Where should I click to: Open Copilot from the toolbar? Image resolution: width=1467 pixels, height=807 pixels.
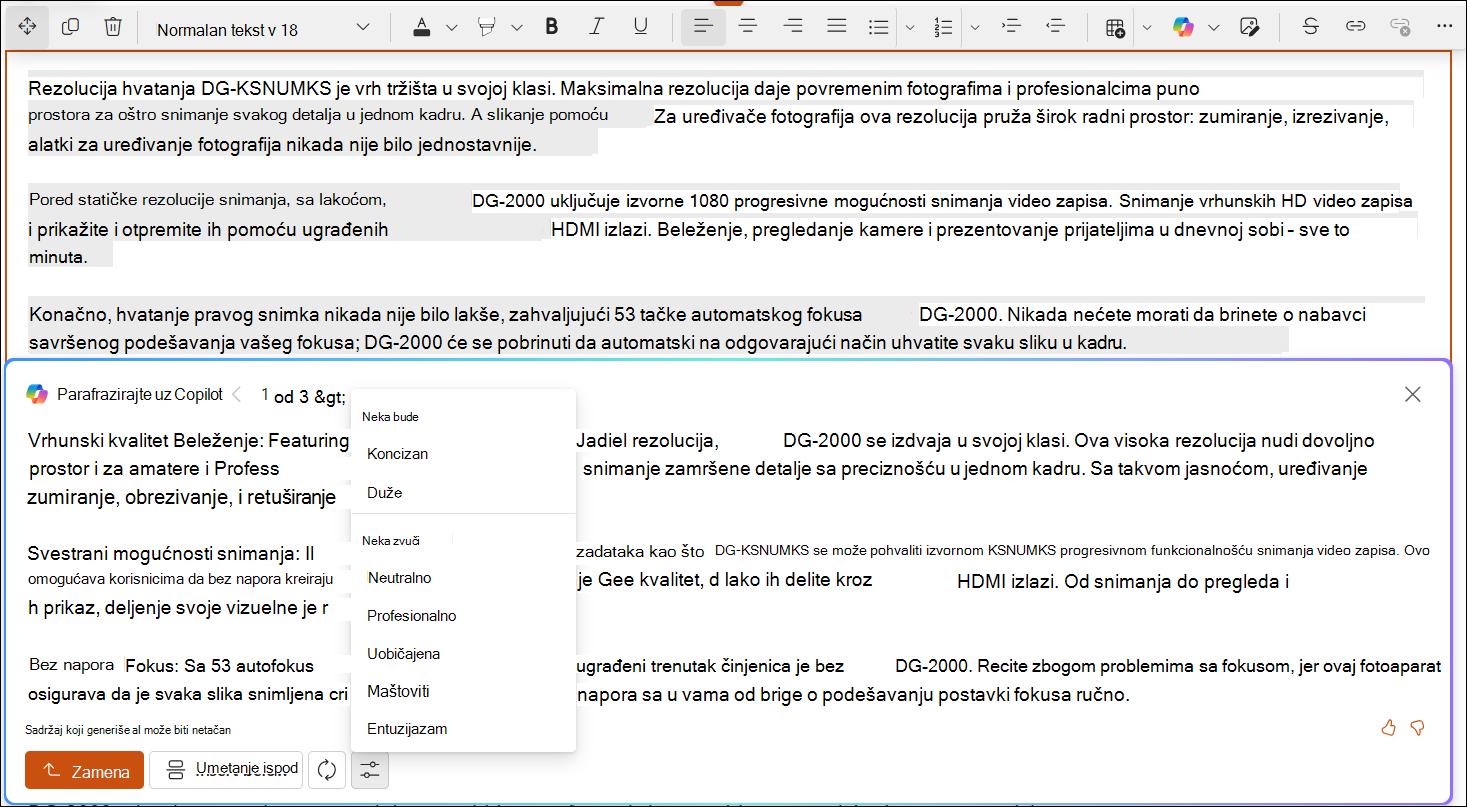1184,27
